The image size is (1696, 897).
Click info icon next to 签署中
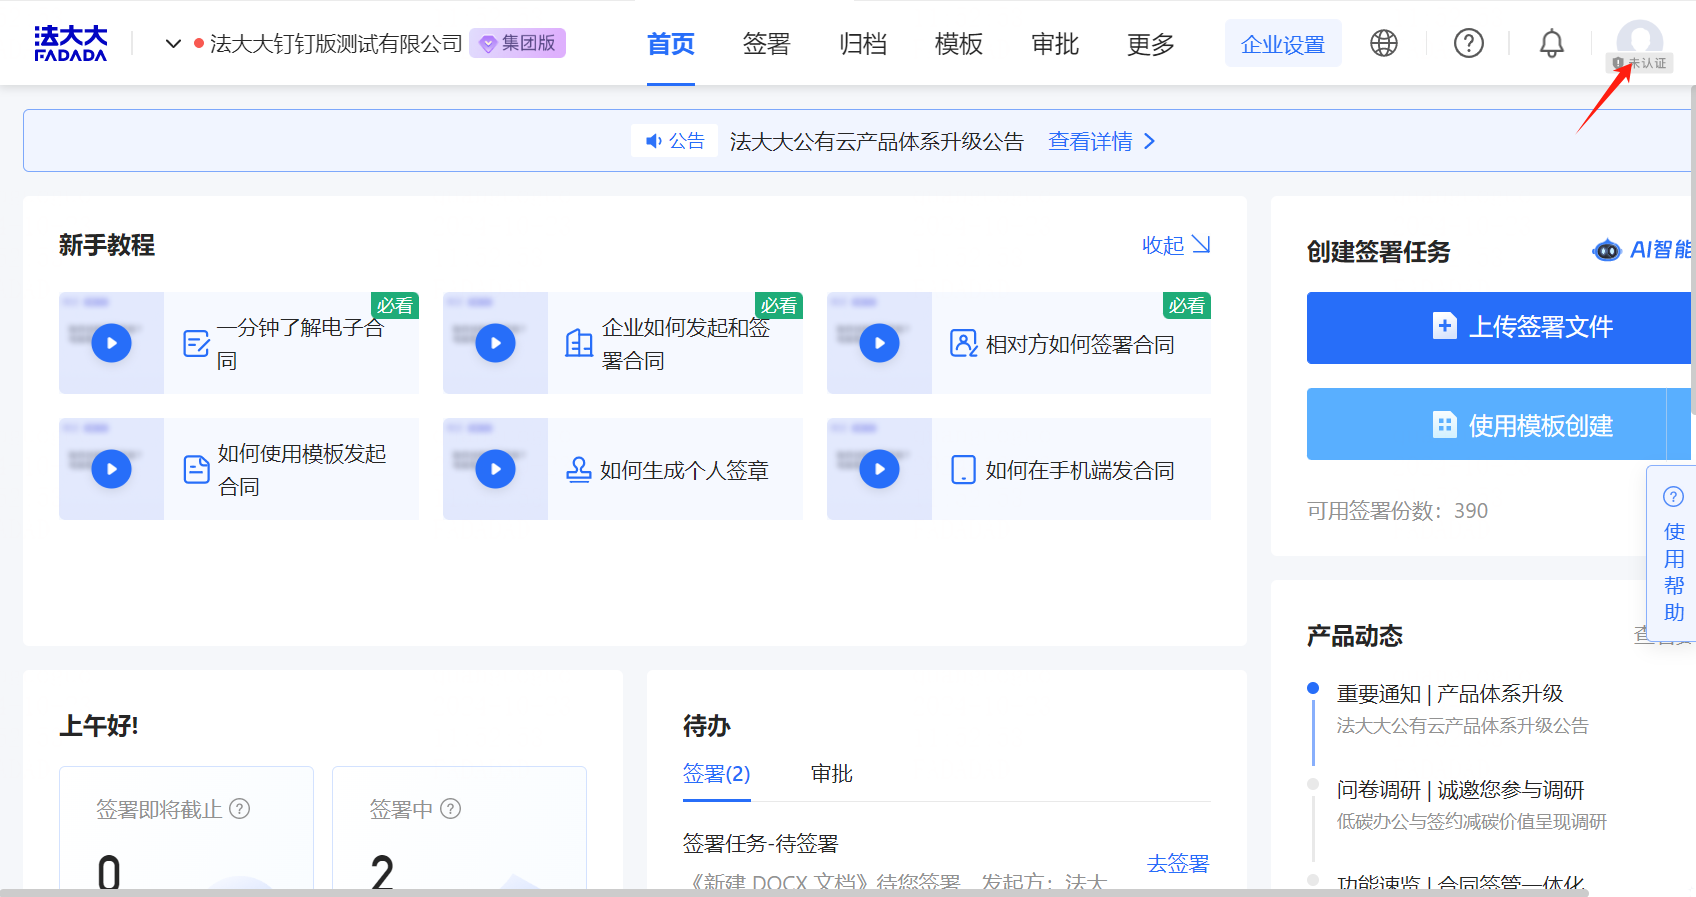click(x=451, y=808)
